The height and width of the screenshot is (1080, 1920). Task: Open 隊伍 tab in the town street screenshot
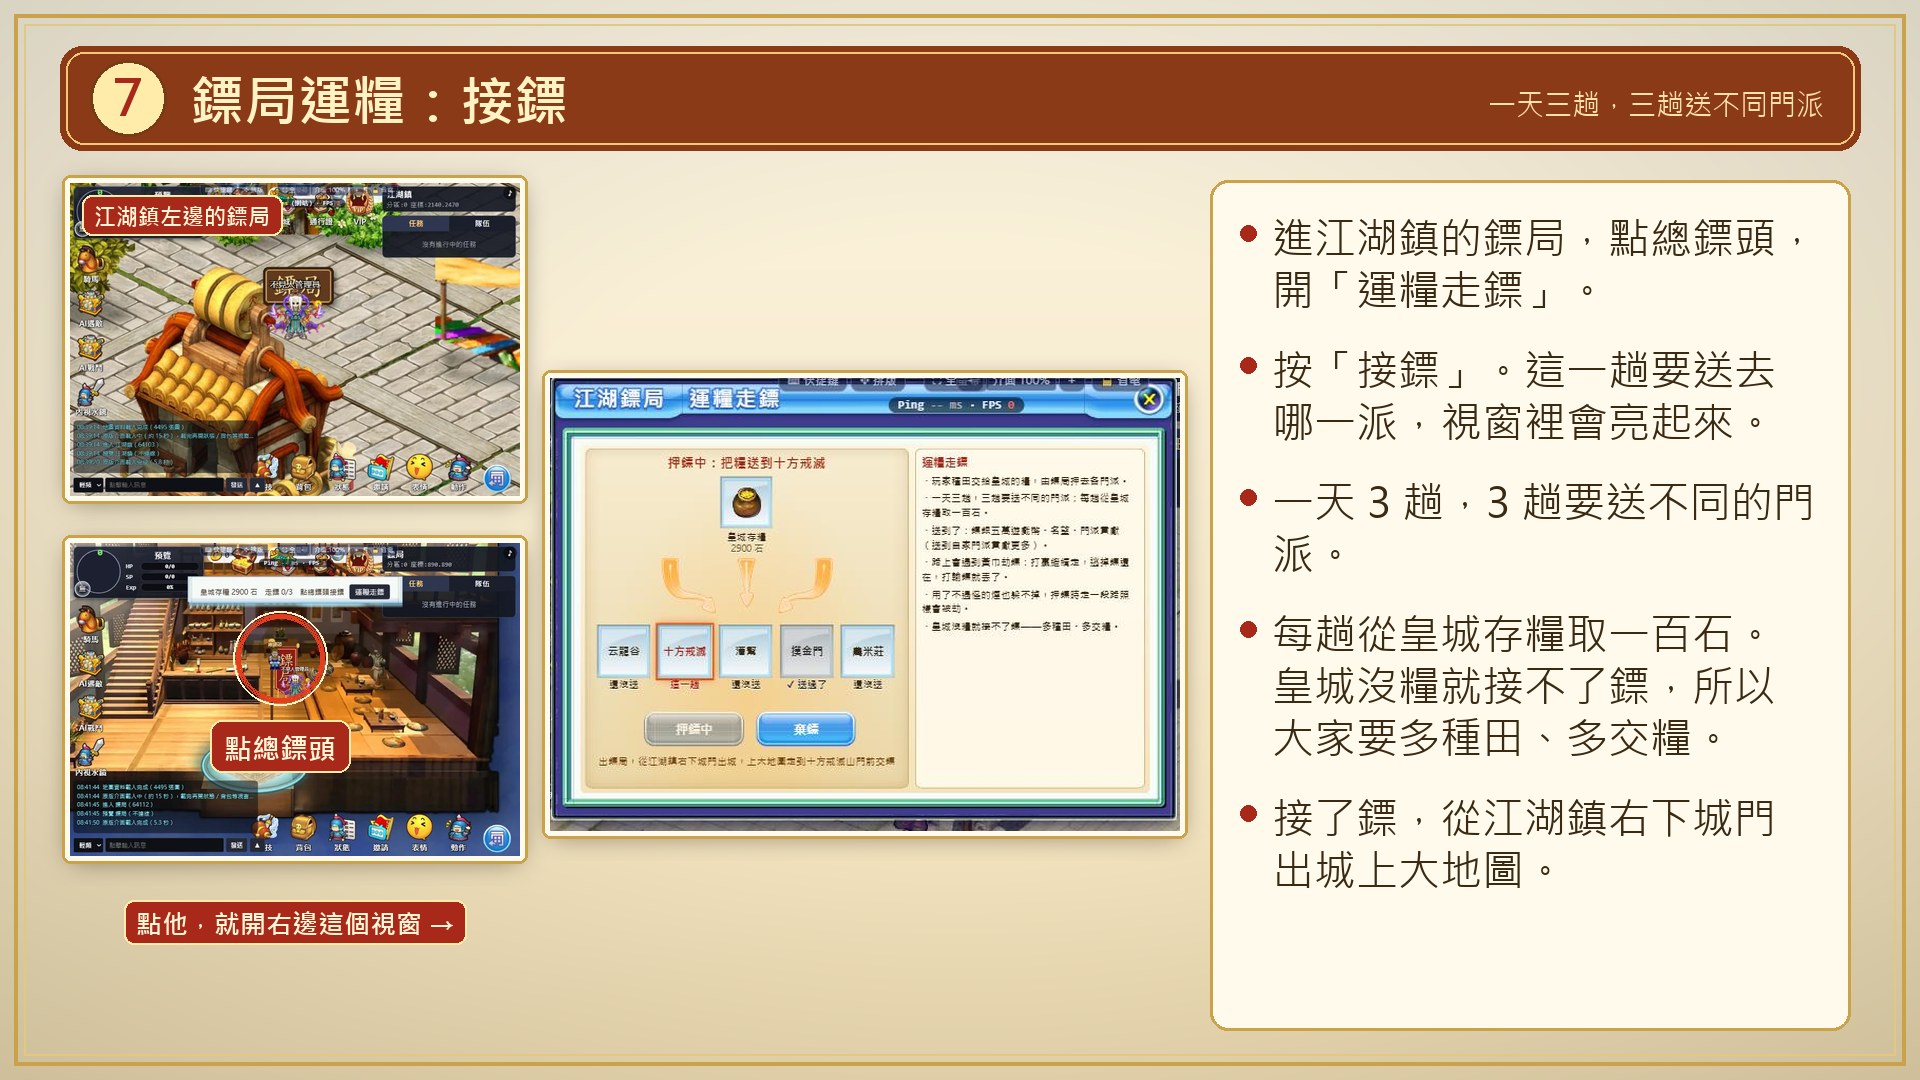[482, 224]
